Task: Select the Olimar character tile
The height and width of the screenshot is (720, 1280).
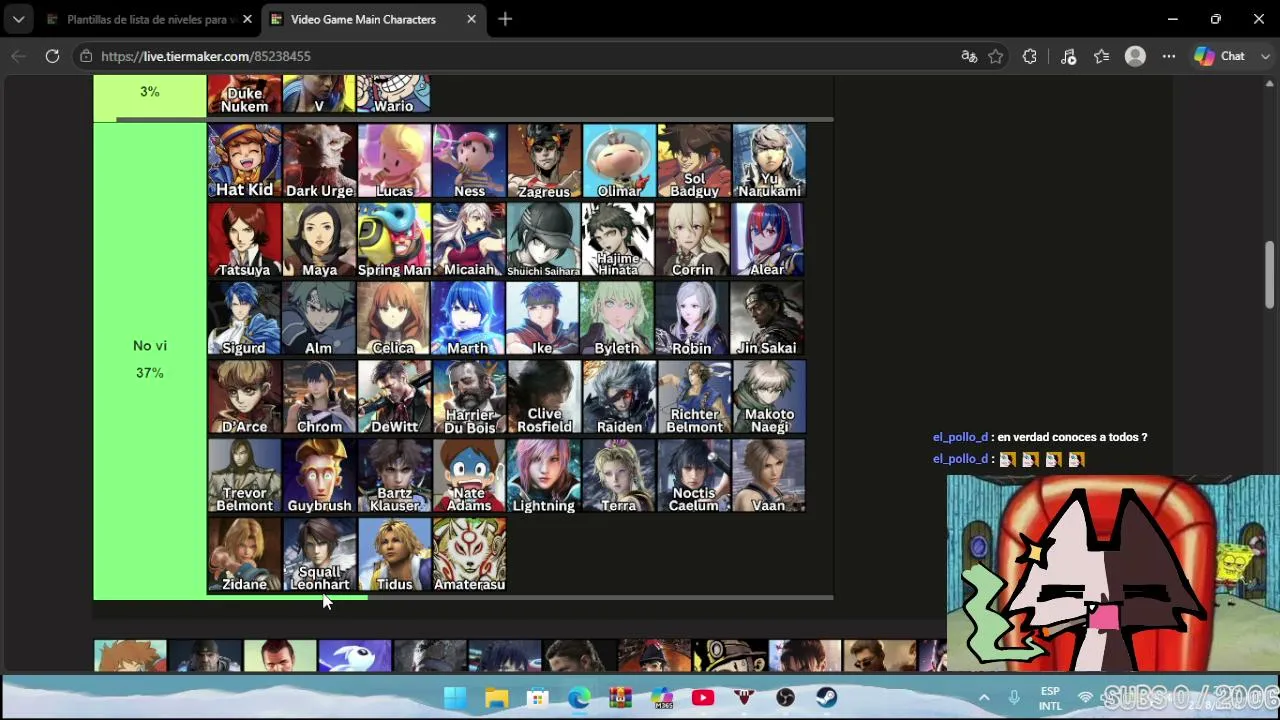Action: pos(619,161)
